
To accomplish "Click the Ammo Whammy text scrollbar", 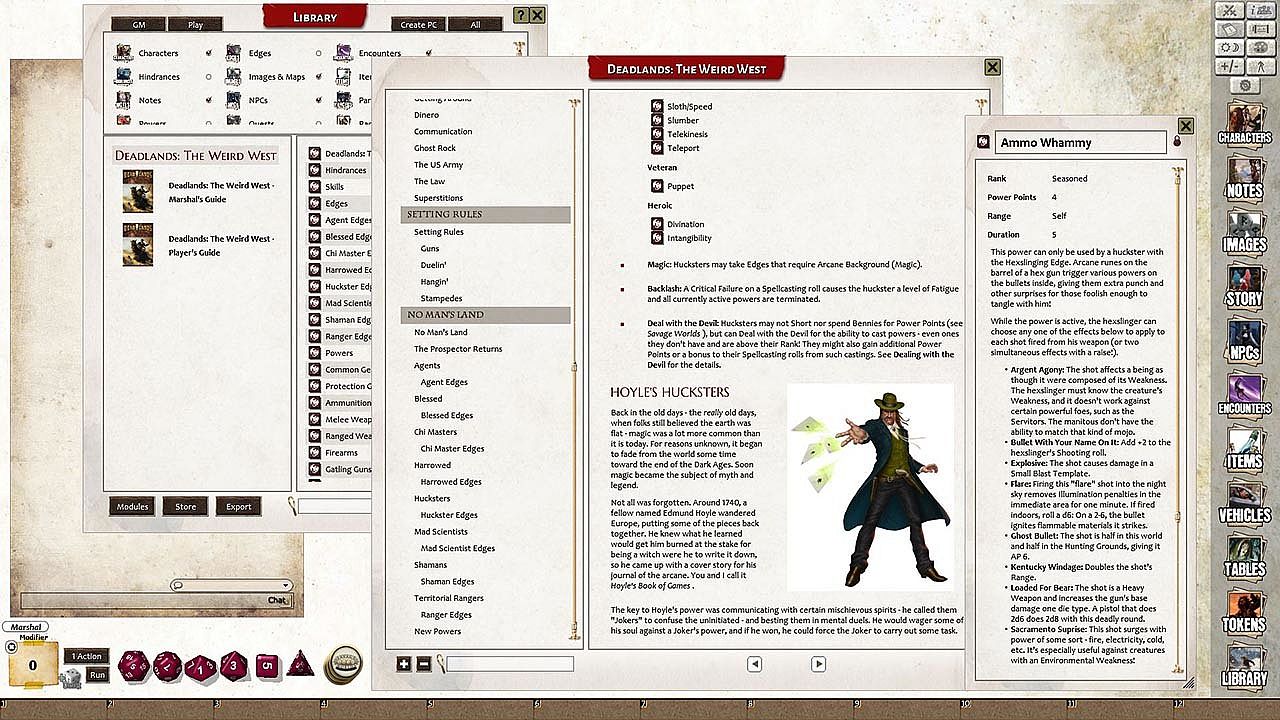I will (x=1177, y=420).
